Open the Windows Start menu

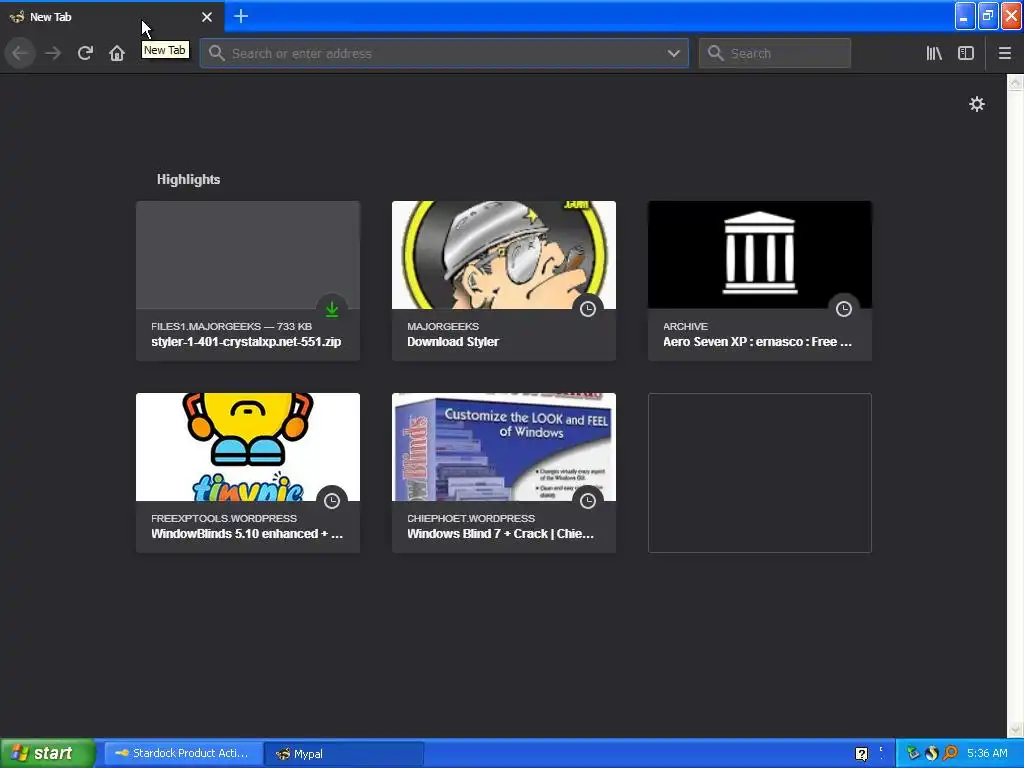[x=48, y=754]
